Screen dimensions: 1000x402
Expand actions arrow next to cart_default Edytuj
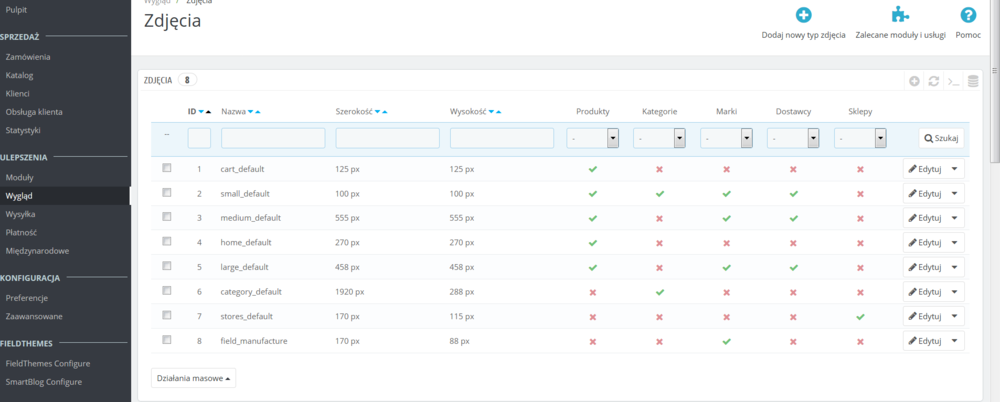tap(955, 168)
